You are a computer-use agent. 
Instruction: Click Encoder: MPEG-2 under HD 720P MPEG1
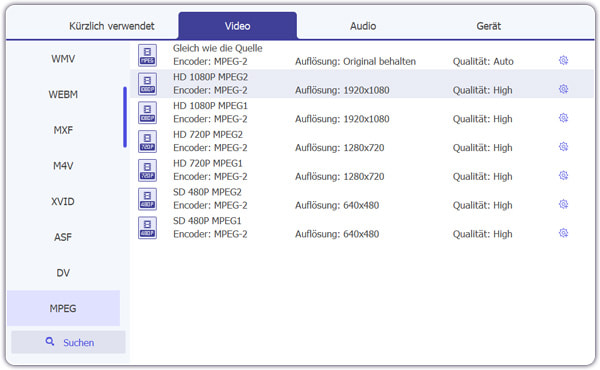210,177
